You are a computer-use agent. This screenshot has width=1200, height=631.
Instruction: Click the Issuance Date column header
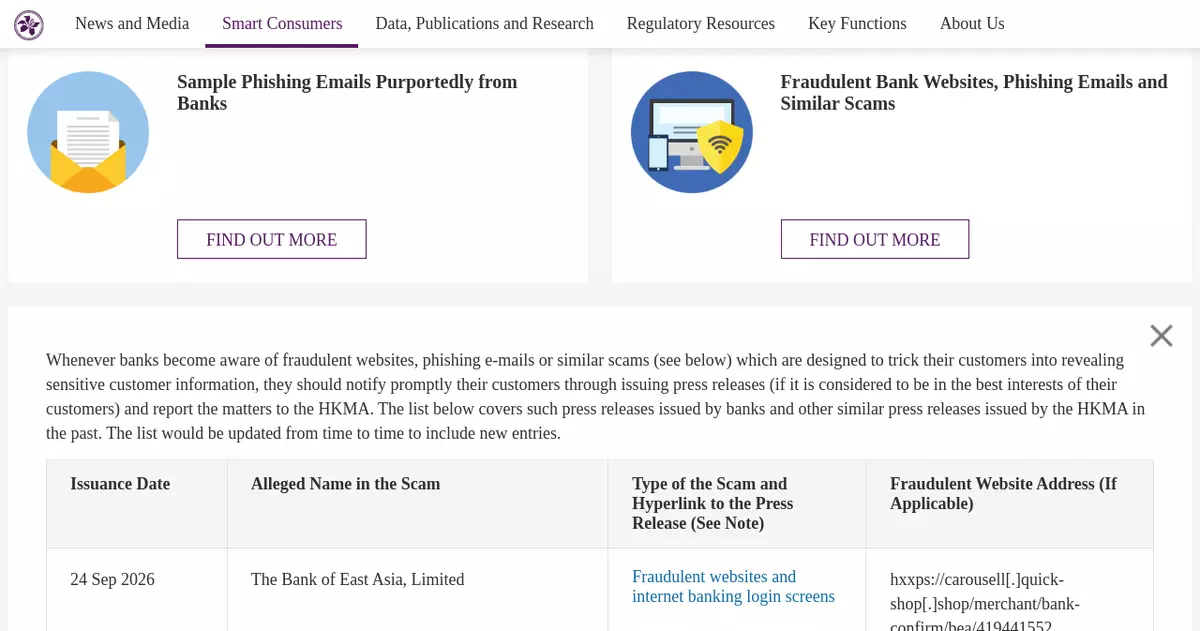pyautogui.click(x=120, y=484)
